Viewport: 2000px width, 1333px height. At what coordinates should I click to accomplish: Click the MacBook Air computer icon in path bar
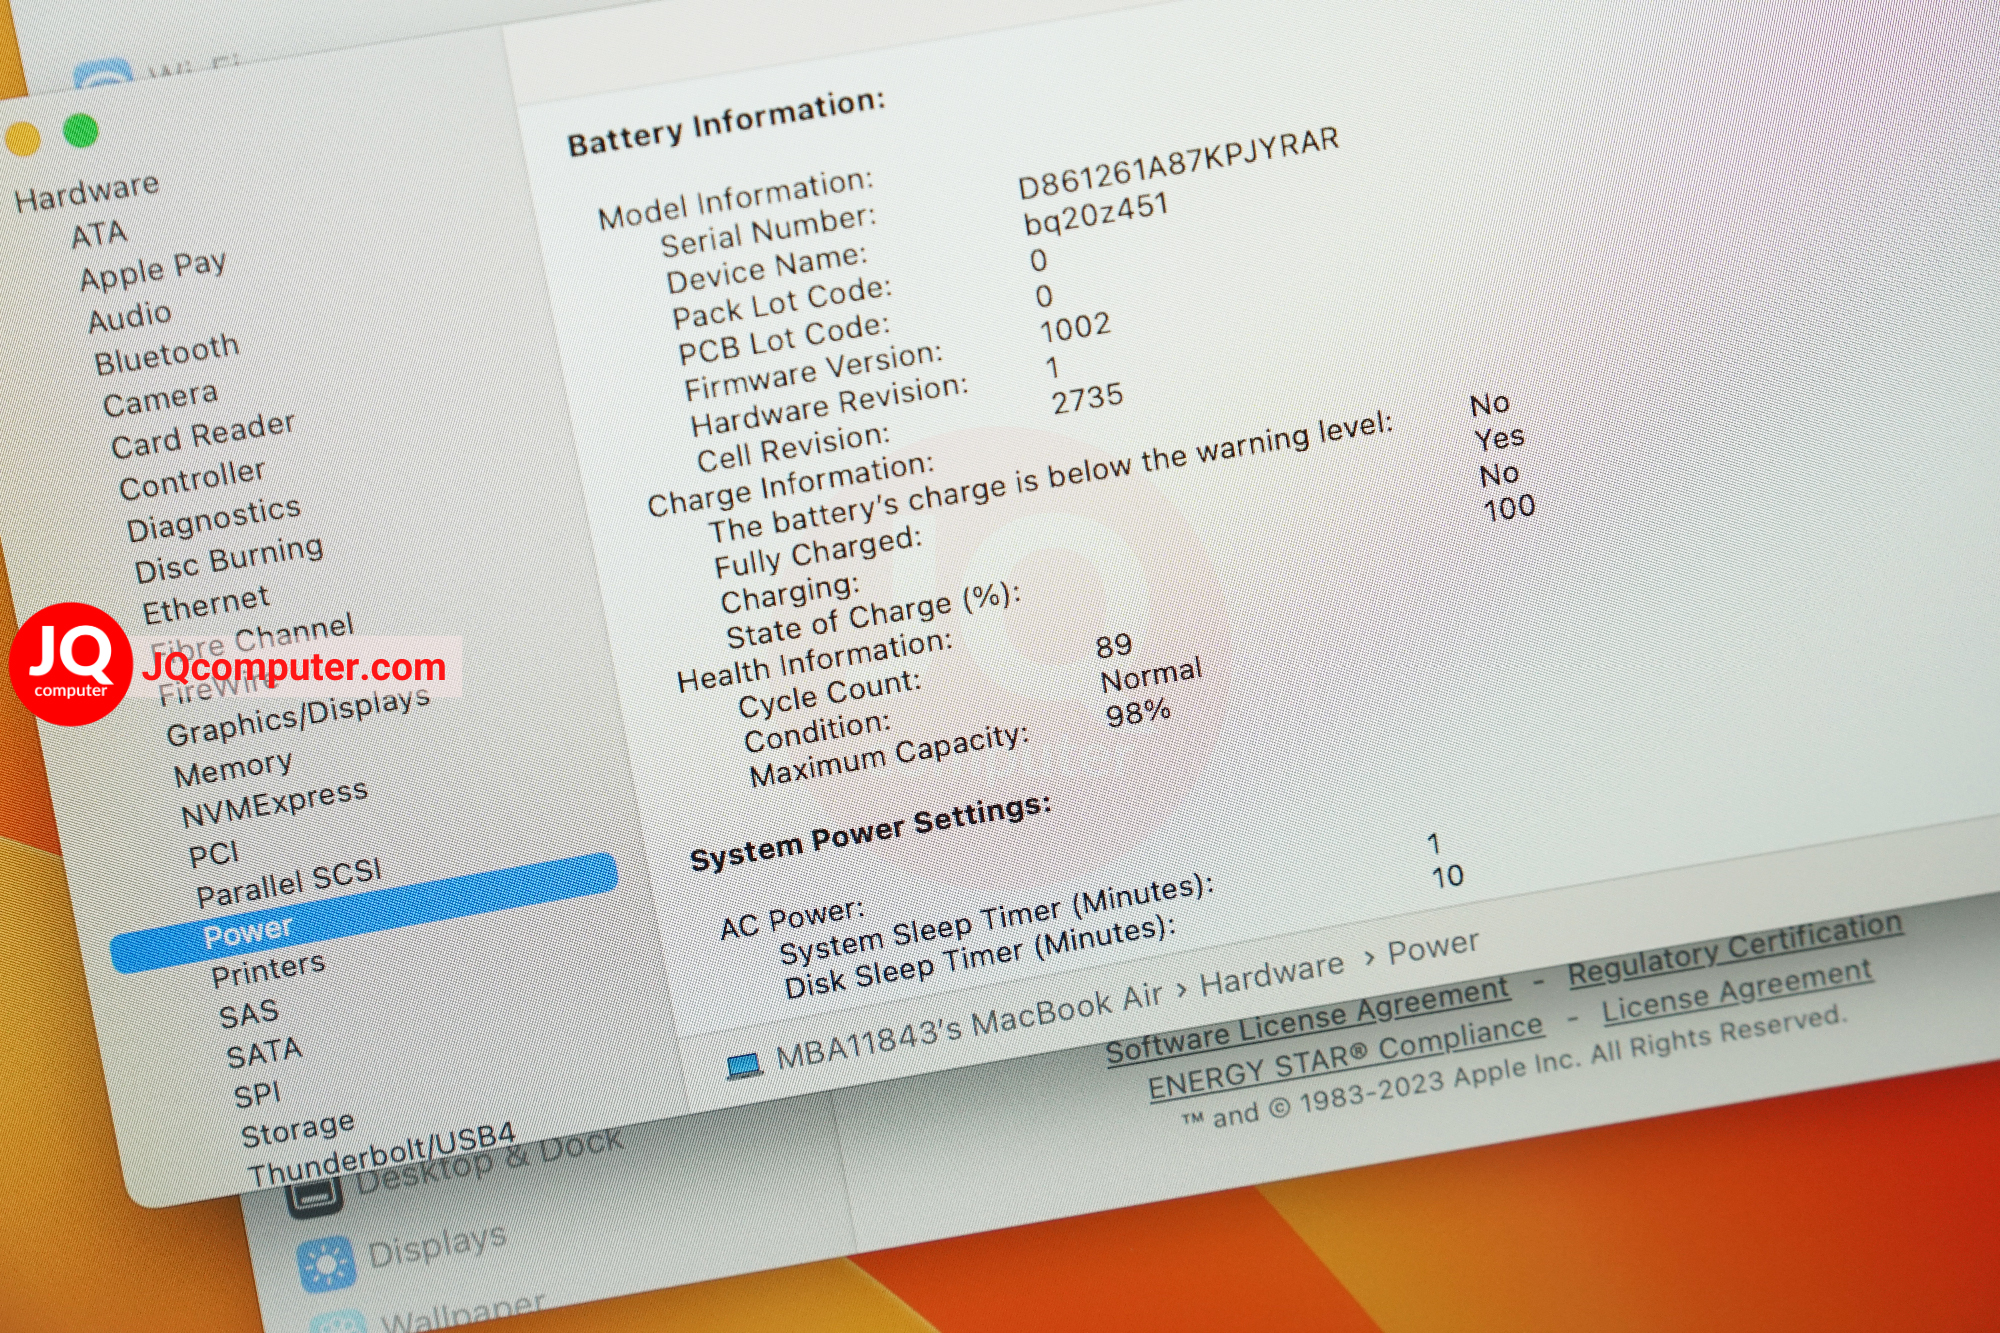[x=744, y=1066]
